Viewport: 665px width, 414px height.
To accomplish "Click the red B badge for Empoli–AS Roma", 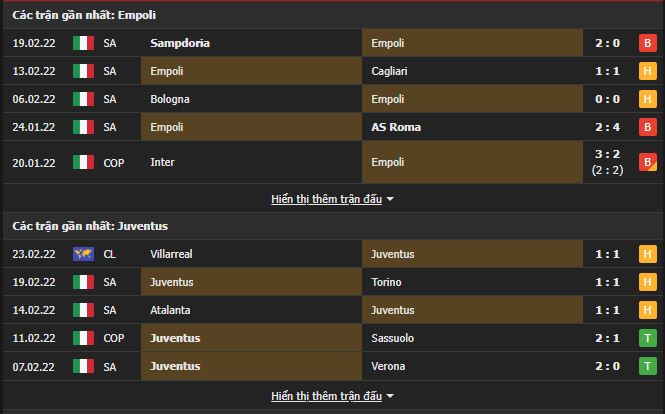I will click(648, 127).
